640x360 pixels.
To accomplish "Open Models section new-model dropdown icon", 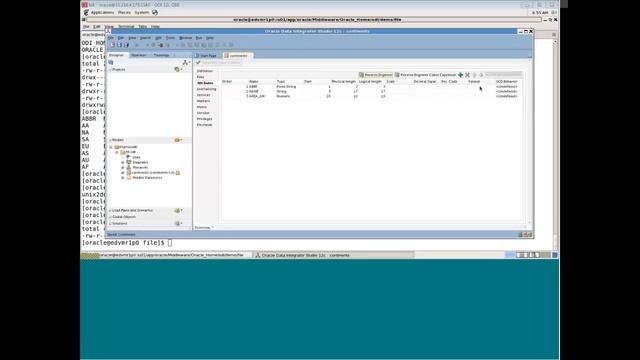I will click(x=178, y=140).
